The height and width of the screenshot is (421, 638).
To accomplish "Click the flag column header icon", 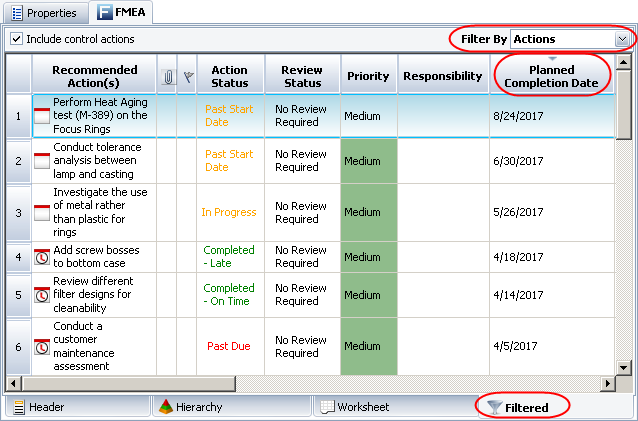I will (186, 76).
